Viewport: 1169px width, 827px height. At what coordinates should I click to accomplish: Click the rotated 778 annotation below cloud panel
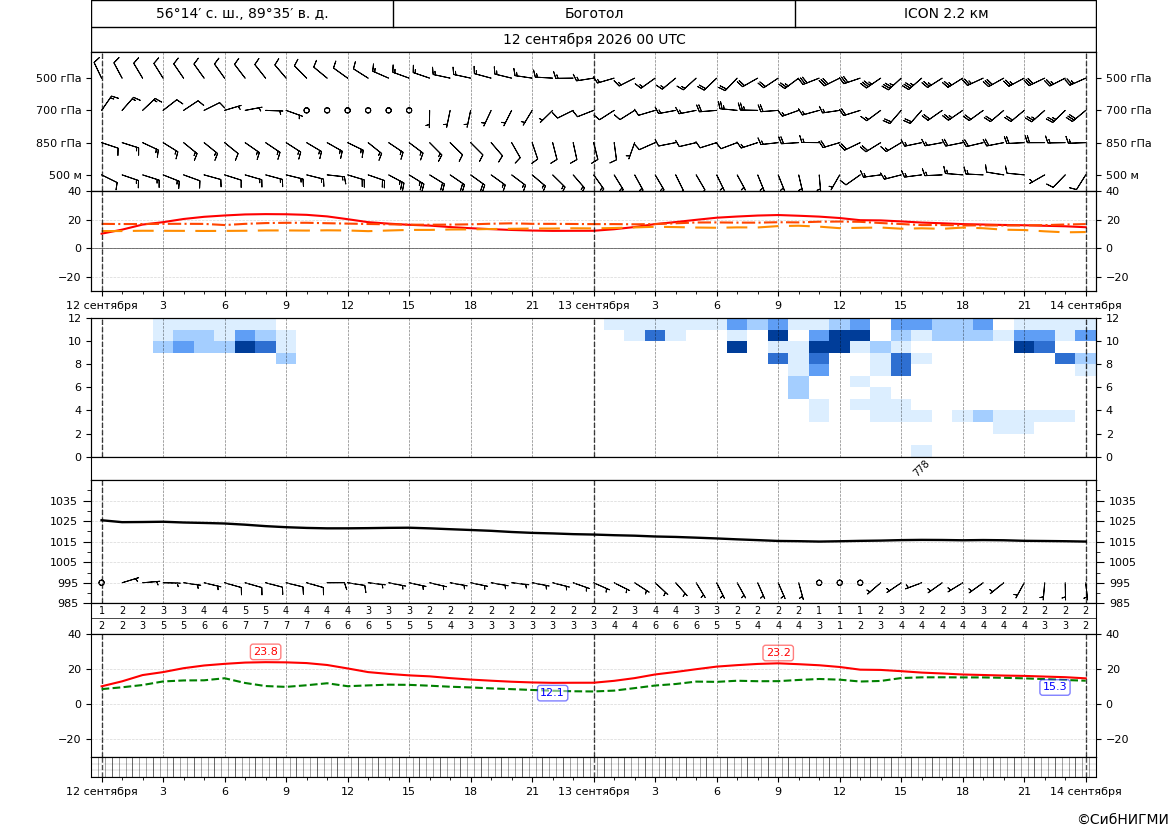pos(921,468)
